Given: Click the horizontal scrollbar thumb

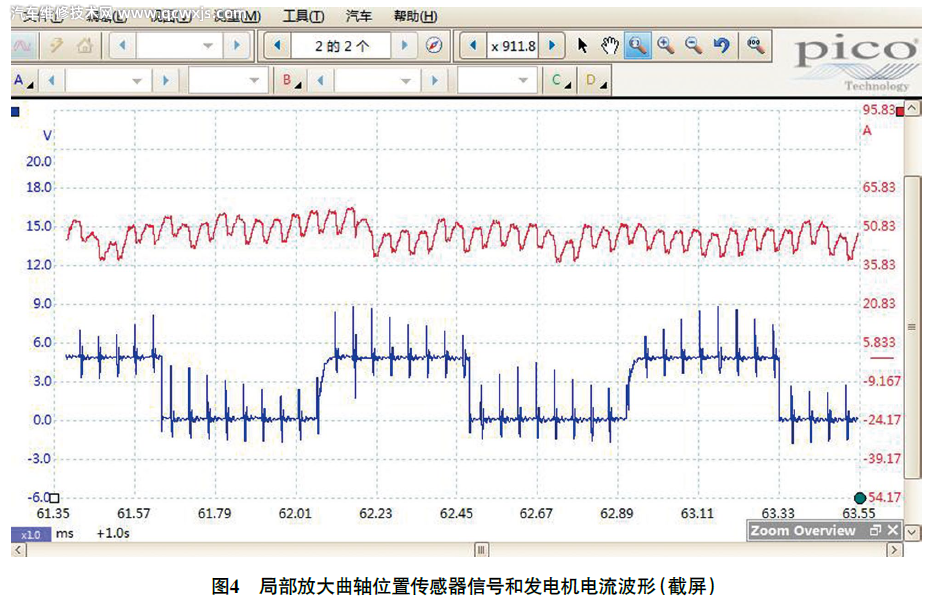Looking at the screenshot, I should point(481,549).
